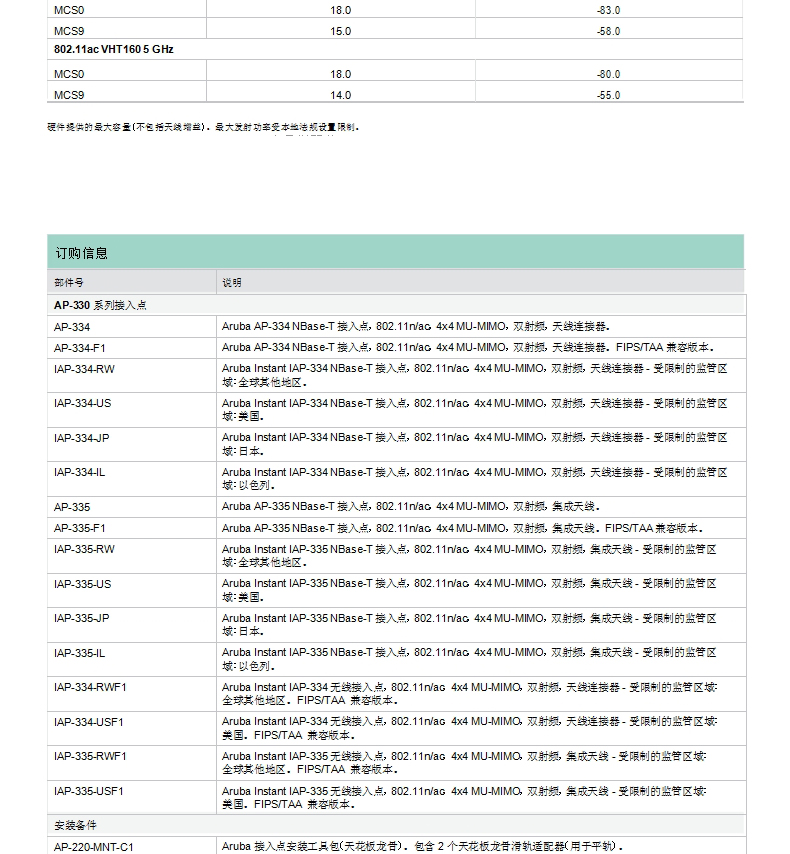Select the IAP-335-US part number
Image resolution: width=790 pixels, height=854 pixels.
pyautogui.click(x=82, y=584)
